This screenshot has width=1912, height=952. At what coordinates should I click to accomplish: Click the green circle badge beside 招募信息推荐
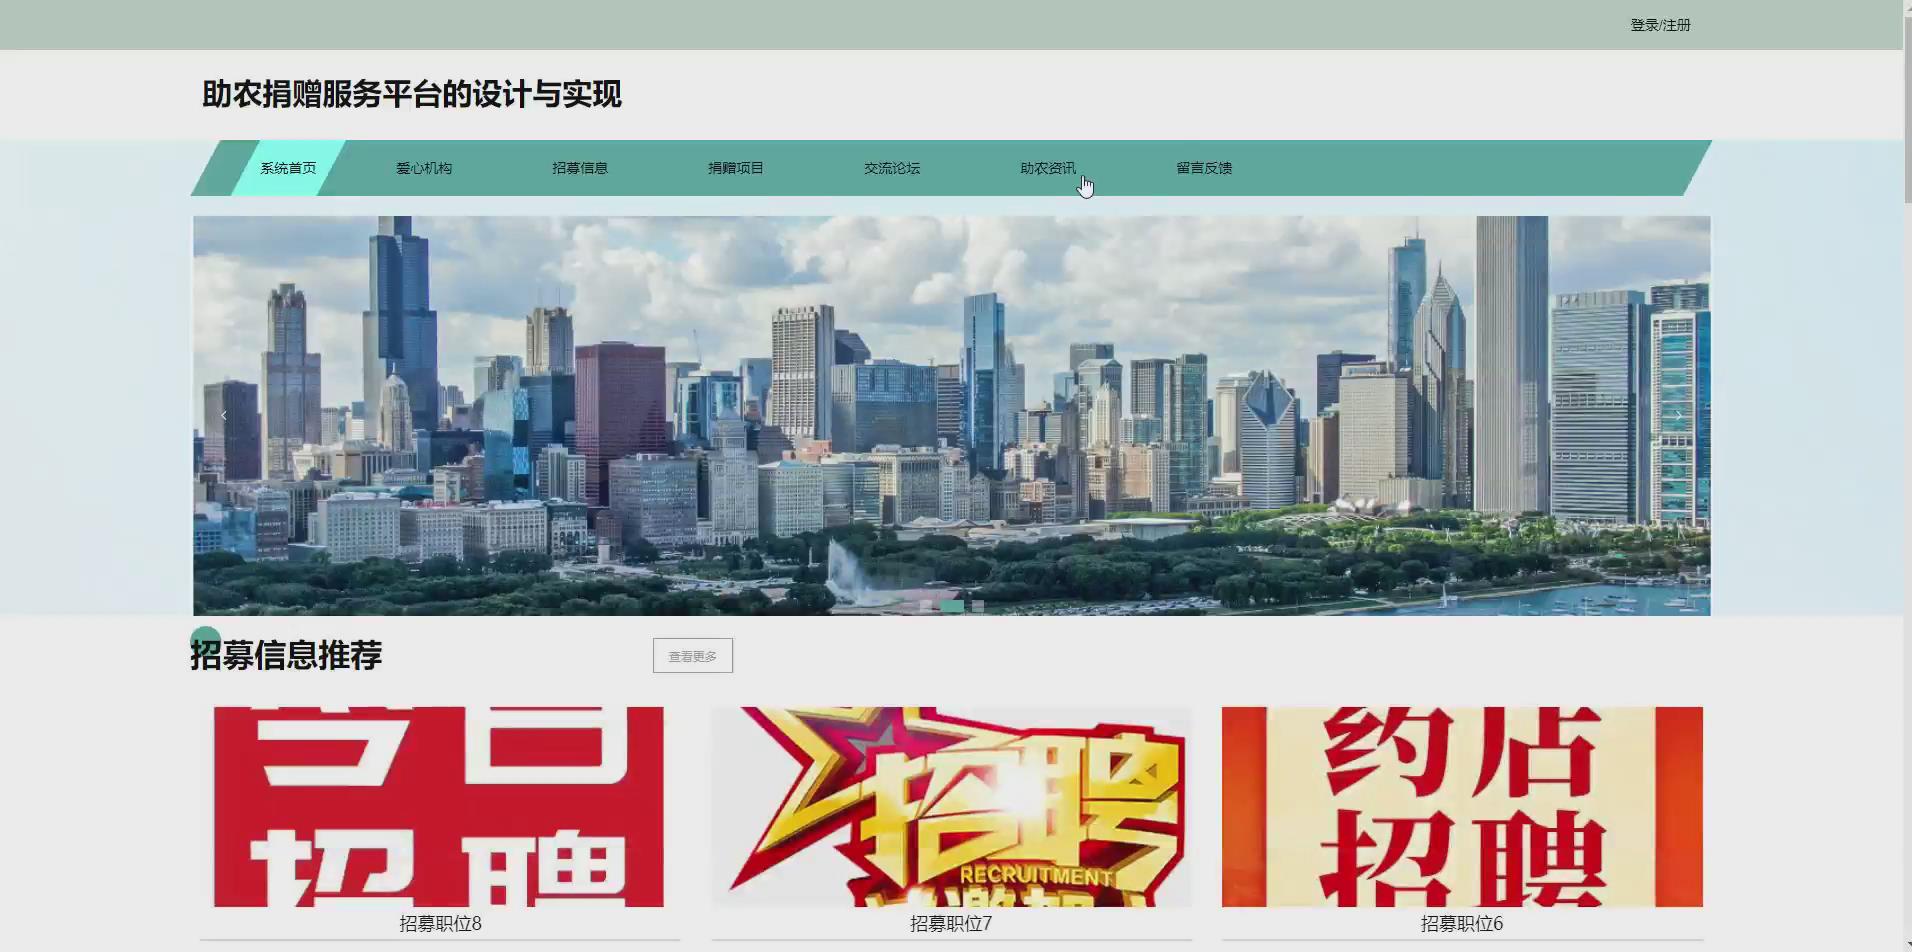[205, 637]
